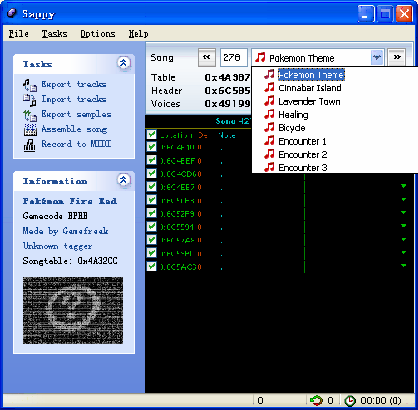
Task: Click the Note column header
Action: tap(227, 135)
